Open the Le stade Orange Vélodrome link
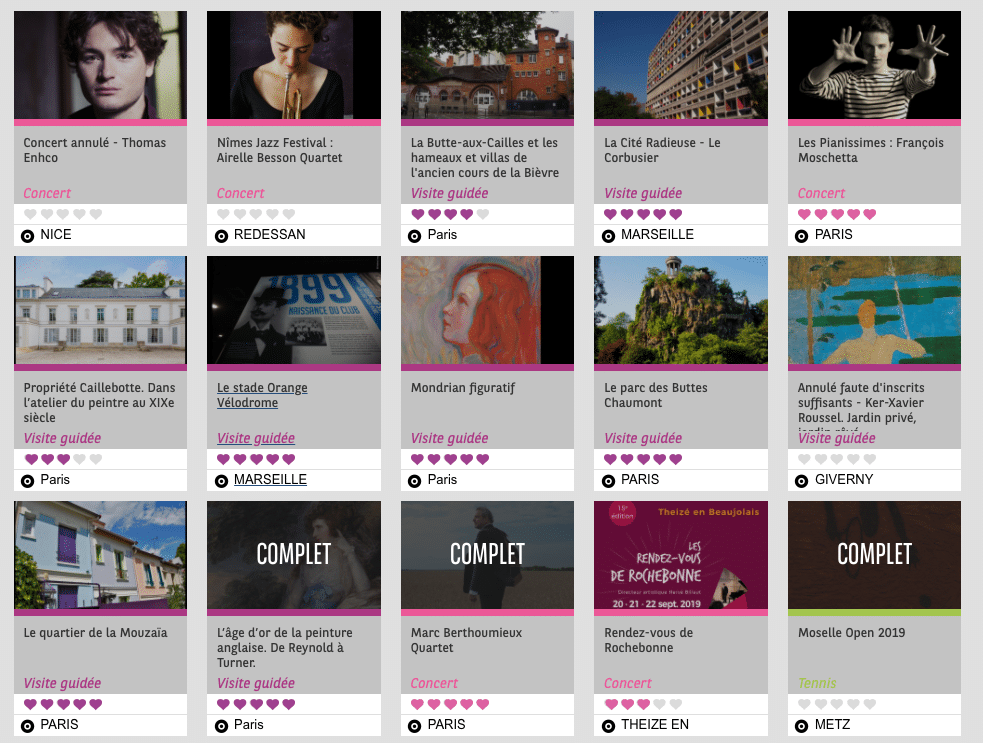The image size is (983, 743). click(x=262, y=395)
